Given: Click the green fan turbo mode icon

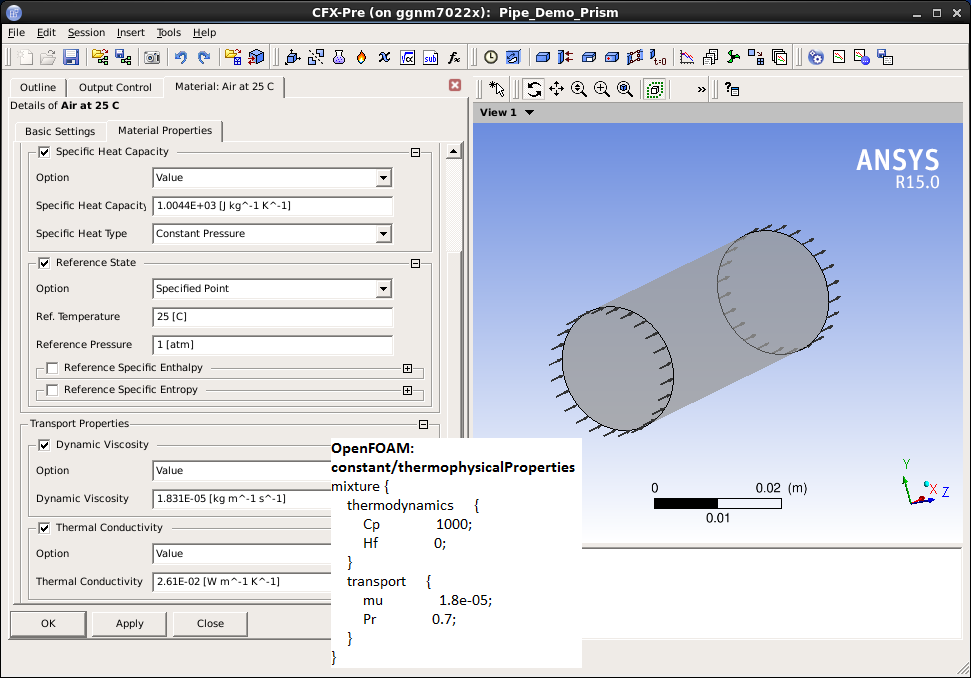Looking at the screenshot, I should pos(733,58).
